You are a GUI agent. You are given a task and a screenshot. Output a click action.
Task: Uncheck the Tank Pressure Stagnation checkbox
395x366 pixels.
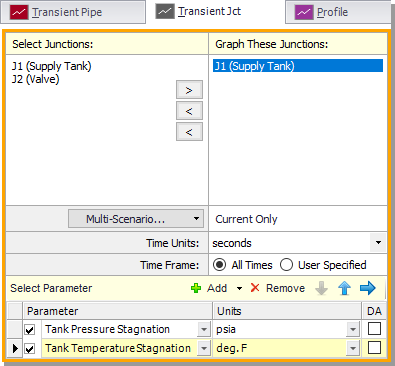pyautogui.click(x=30, y=330)
